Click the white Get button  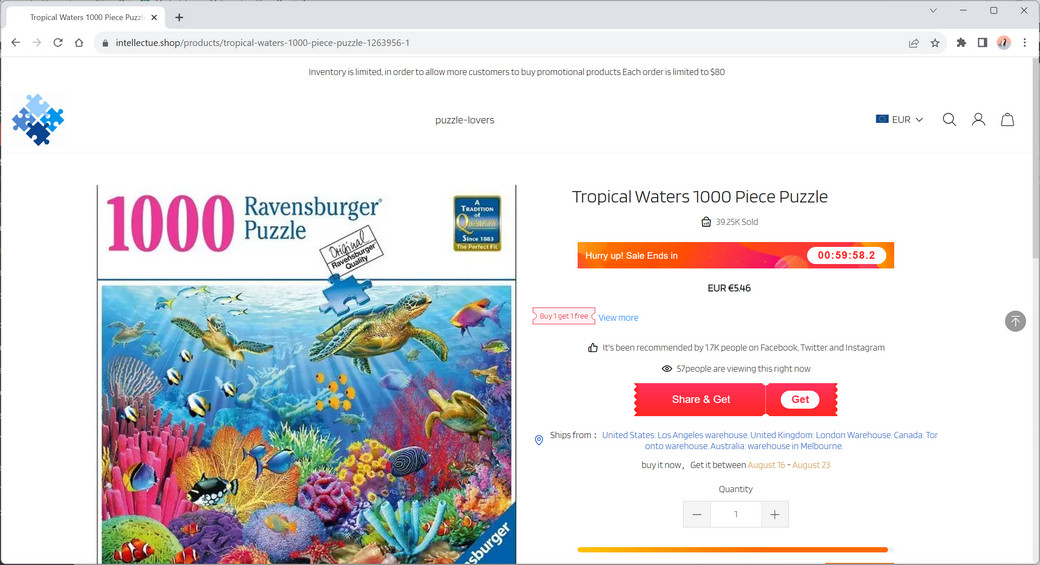(800, 399)
